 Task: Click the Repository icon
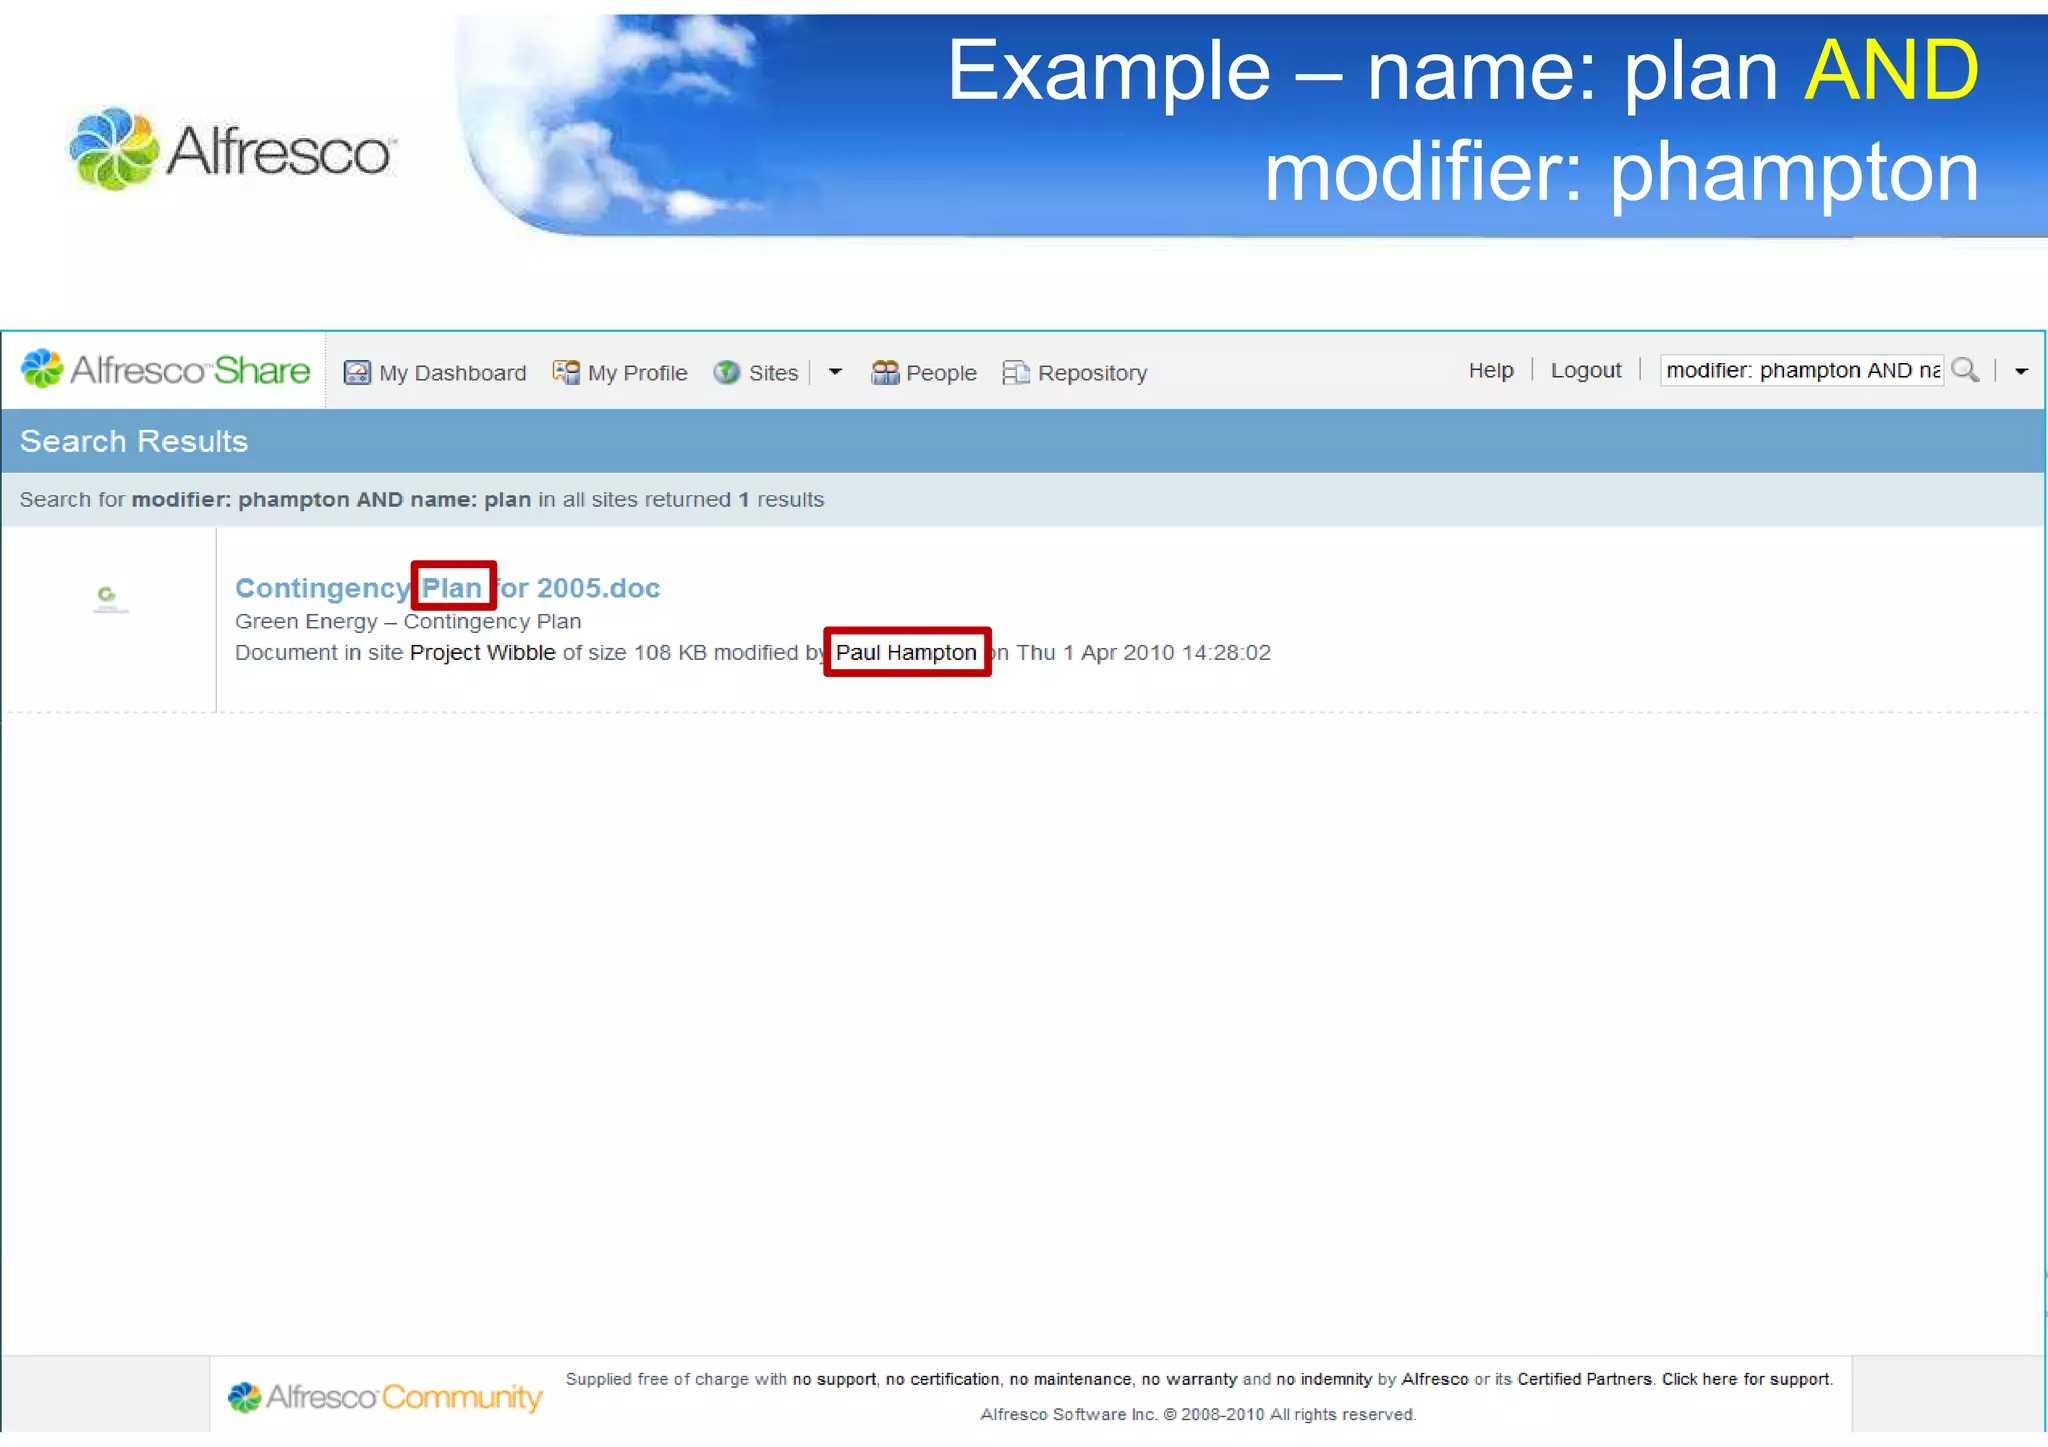[x=1016, y=373]
